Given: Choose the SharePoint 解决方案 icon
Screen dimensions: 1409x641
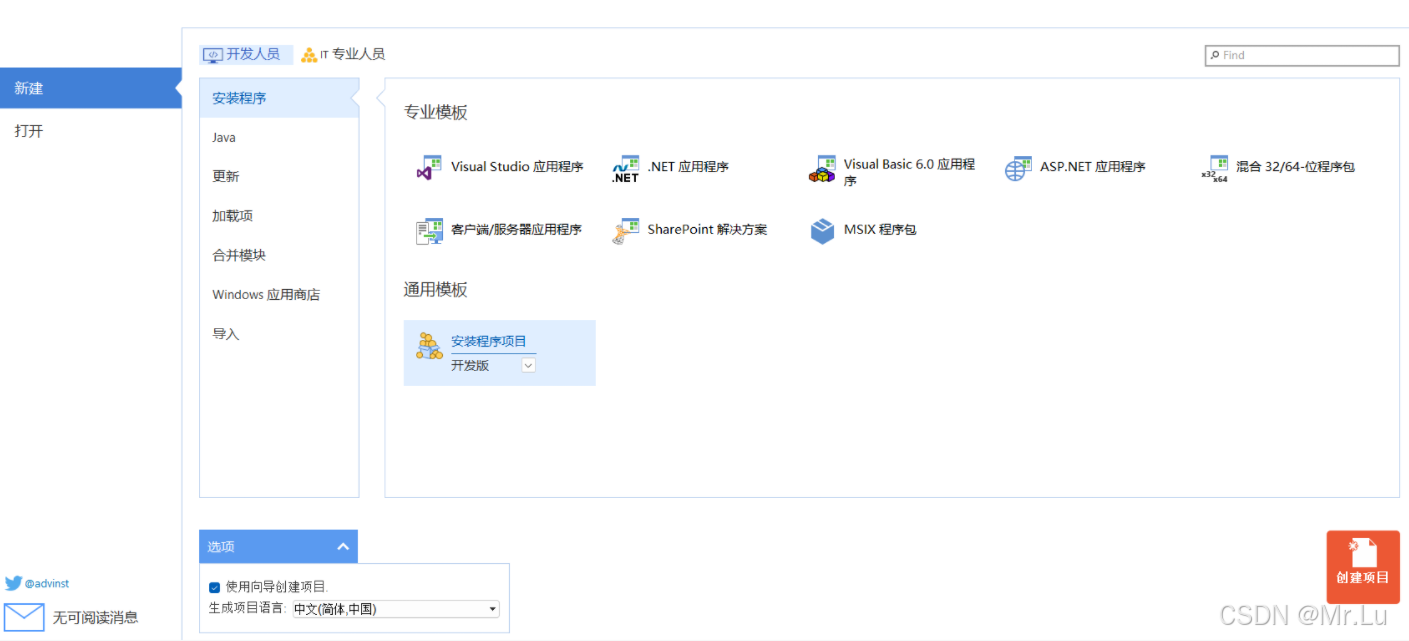Looking at the screenshot, I should tap(625, 231).
